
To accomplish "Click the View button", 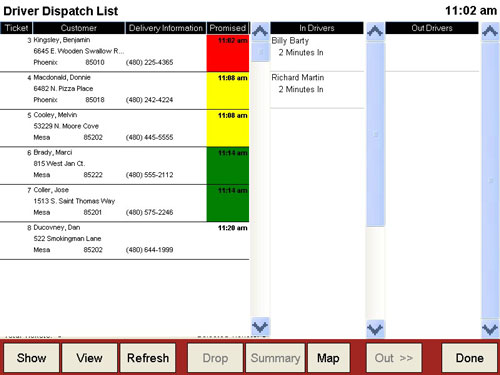I will click(x=89, y=358).
